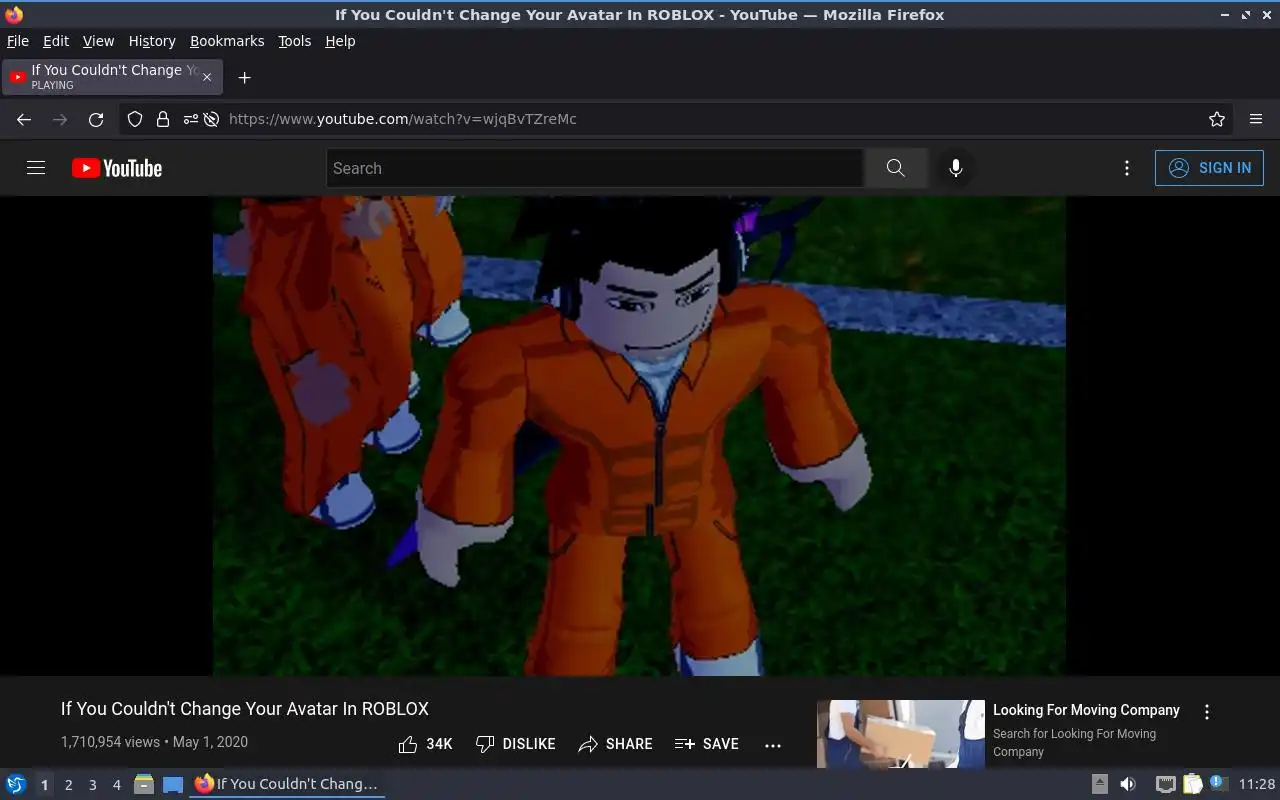The height and width of the screenshot is (800, 1280).
Task: Click the DISLIKE thumbs down button
Action: click(x=515, y=744)
